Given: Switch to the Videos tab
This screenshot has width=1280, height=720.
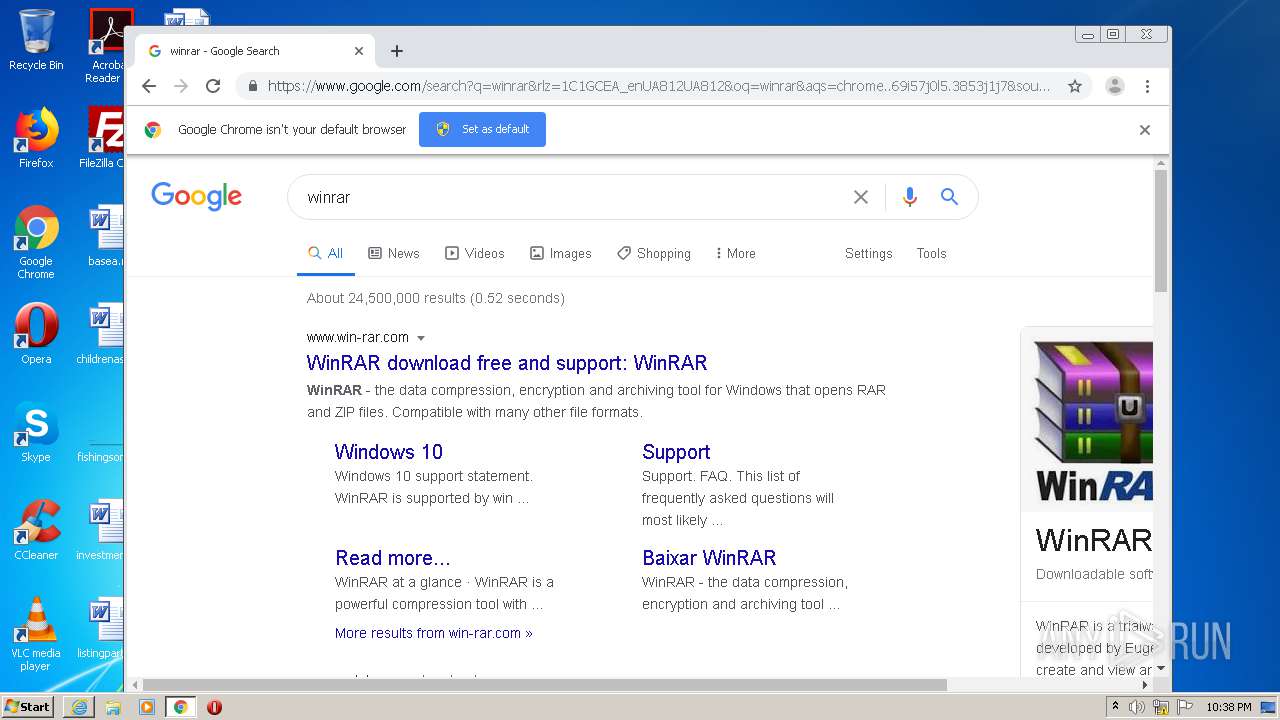Looking at the screenshot, I should click(475, 253).
